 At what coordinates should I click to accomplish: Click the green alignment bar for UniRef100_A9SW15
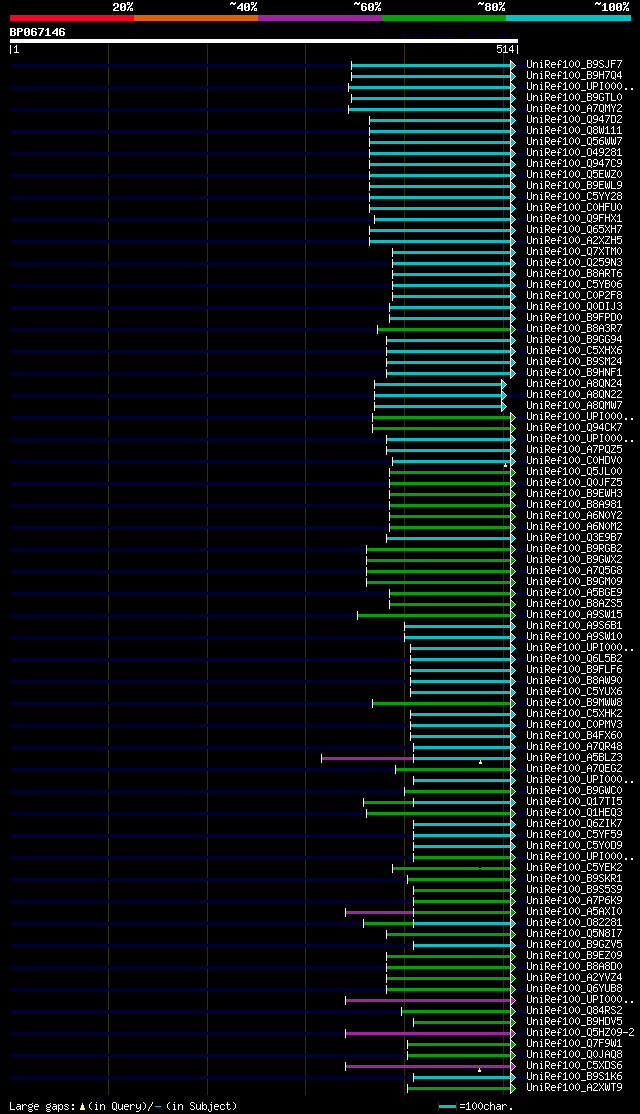436,615
